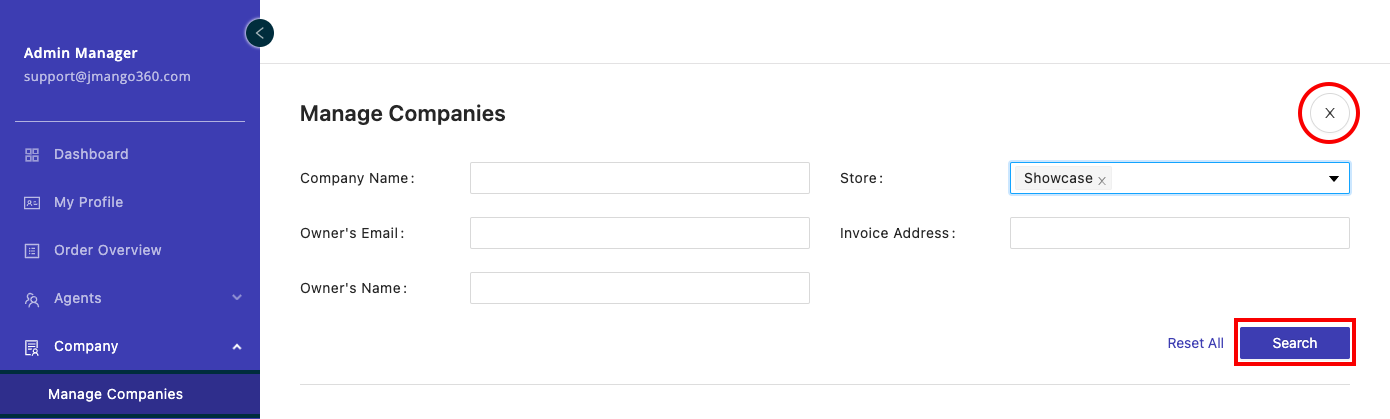Expand the Agents submenu chevron

coord(237,298)
